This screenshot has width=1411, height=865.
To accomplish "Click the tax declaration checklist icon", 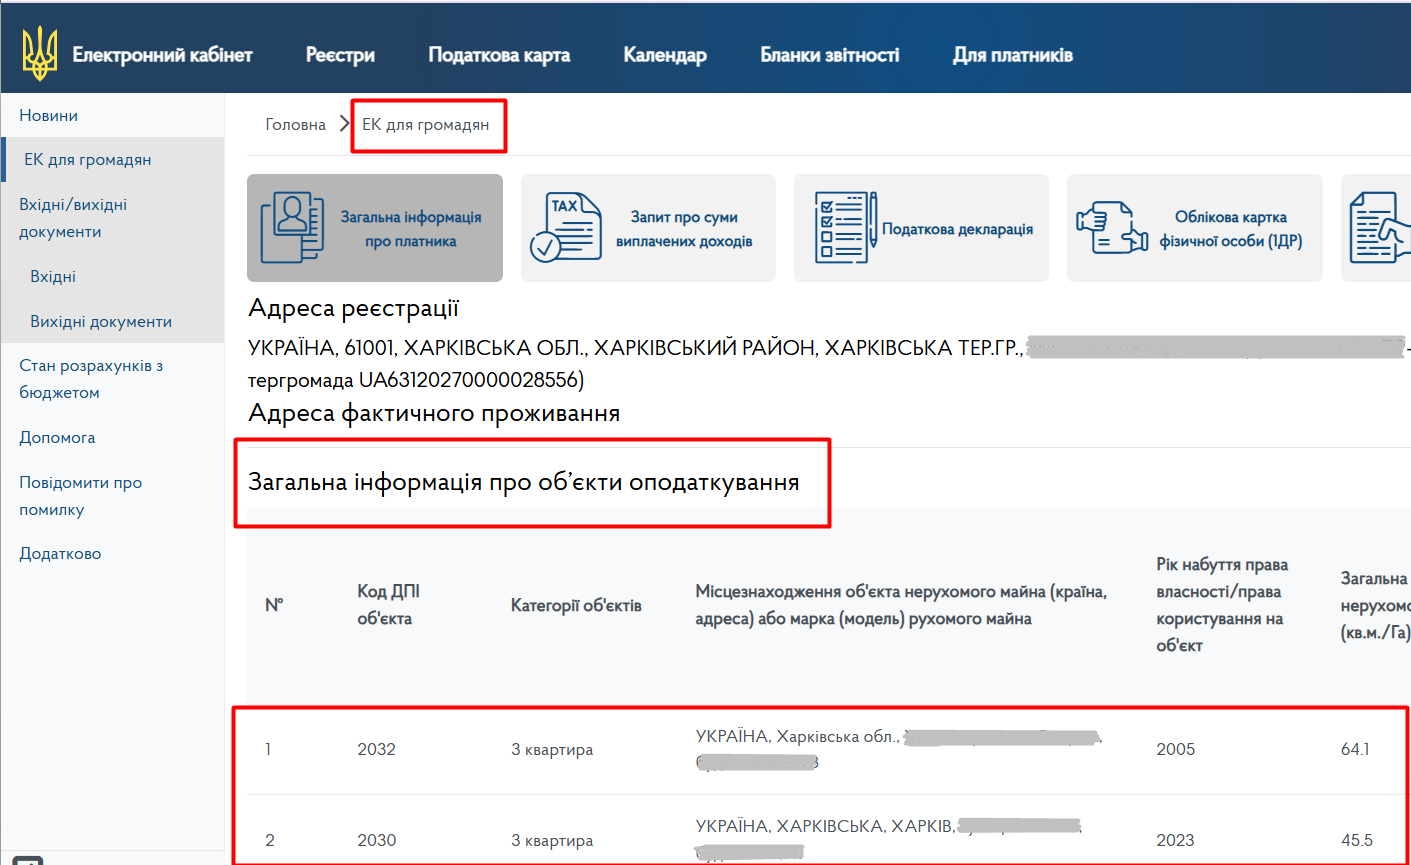I will (x=843, y=228).
